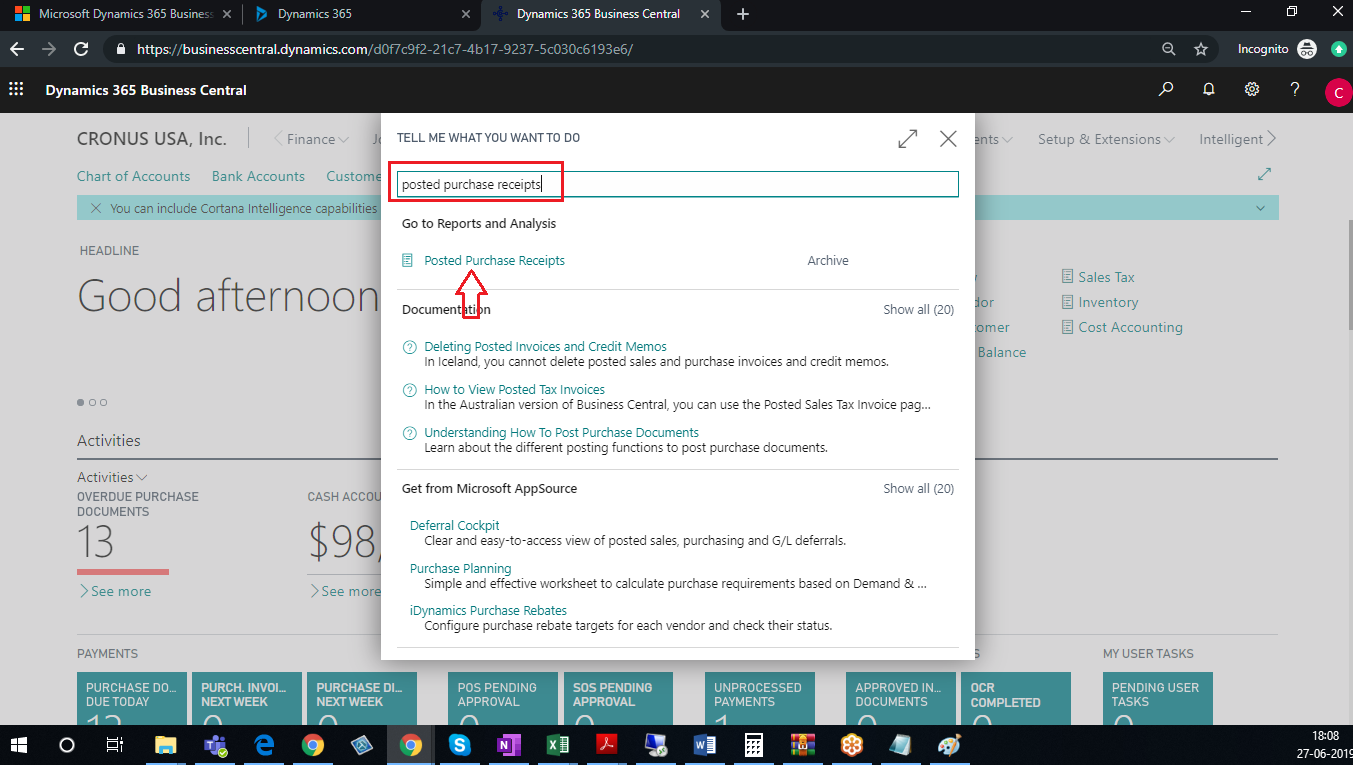This screenshot has height=765, width=1353.
Task: Open Understanding How To Post Purchase Documents
Action: pos(561,432)
